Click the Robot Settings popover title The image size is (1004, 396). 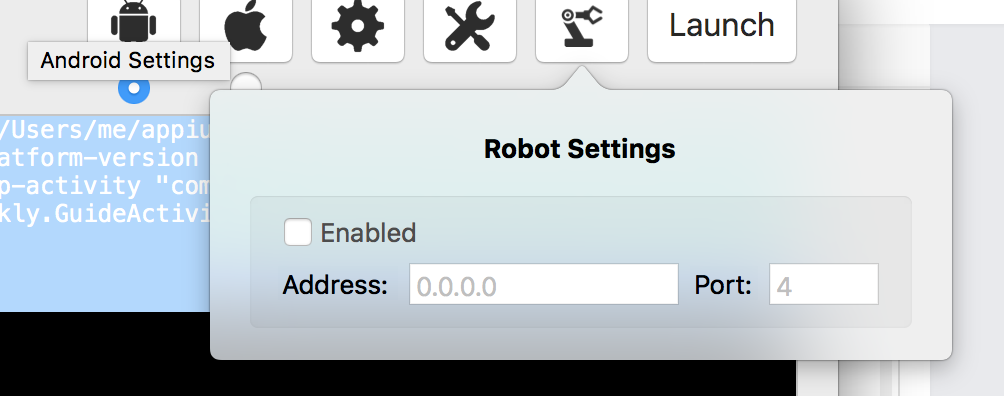point(579,149)
